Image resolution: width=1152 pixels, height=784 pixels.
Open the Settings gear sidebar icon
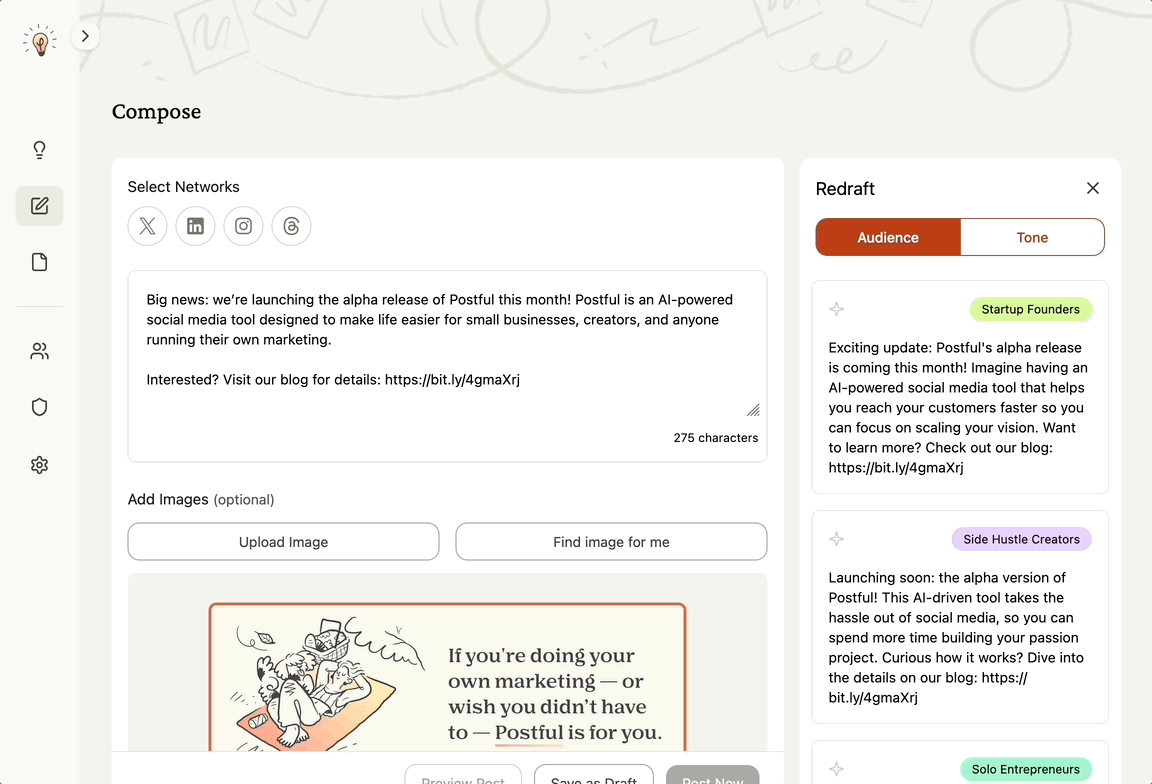[x=39, y=465]
